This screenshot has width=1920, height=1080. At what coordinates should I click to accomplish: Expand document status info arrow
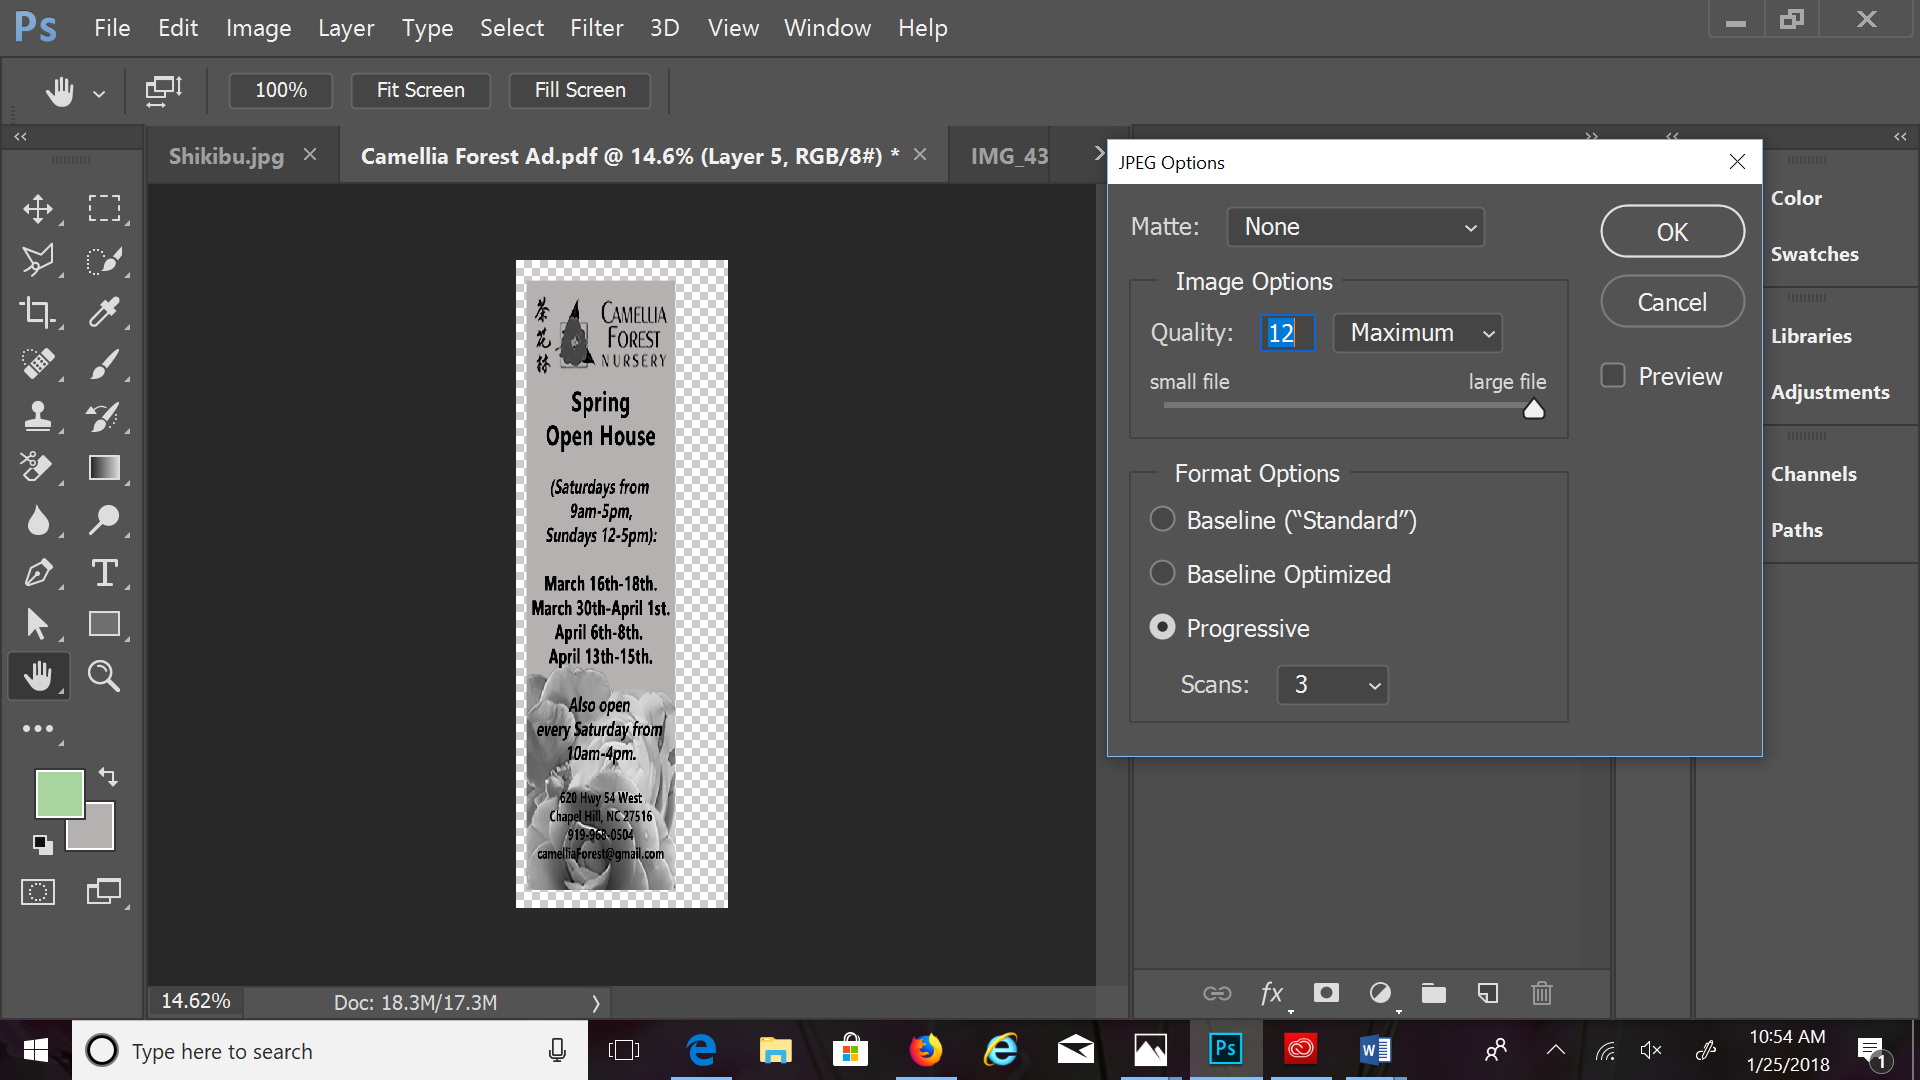coord(596,1003)
